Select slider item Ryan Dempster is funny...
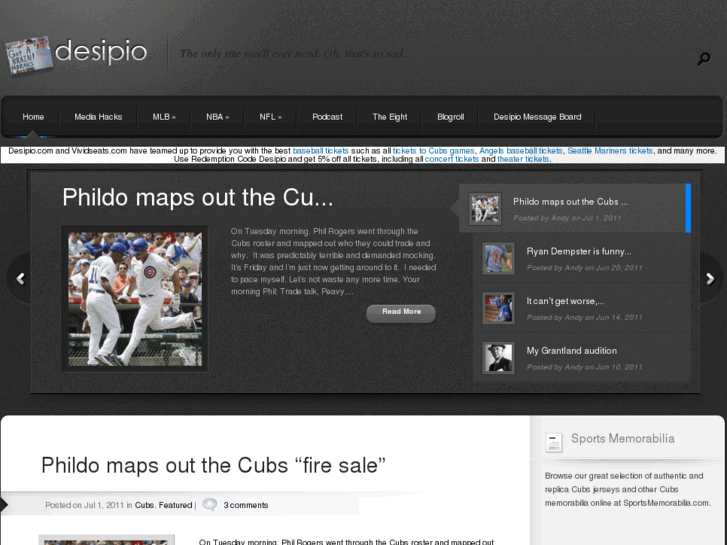 pos(581,258)
